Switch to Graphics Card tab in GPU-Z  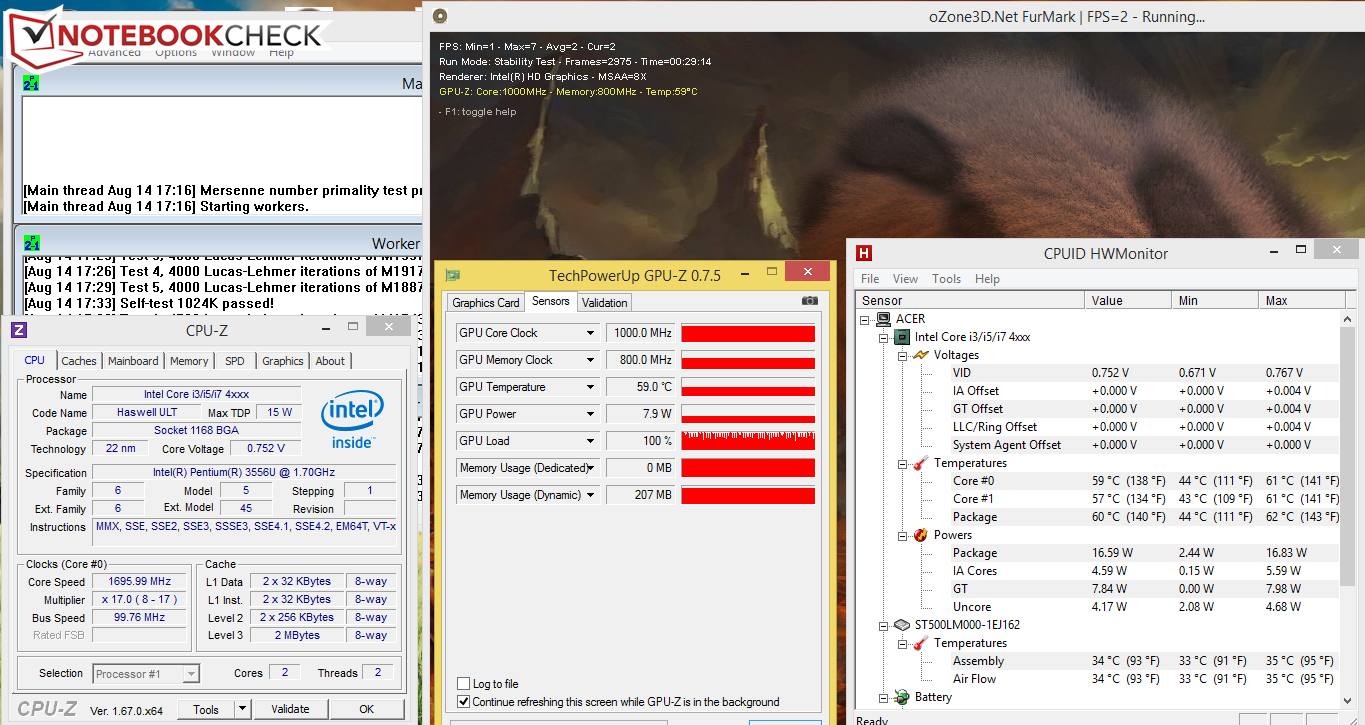click(486, 302)
